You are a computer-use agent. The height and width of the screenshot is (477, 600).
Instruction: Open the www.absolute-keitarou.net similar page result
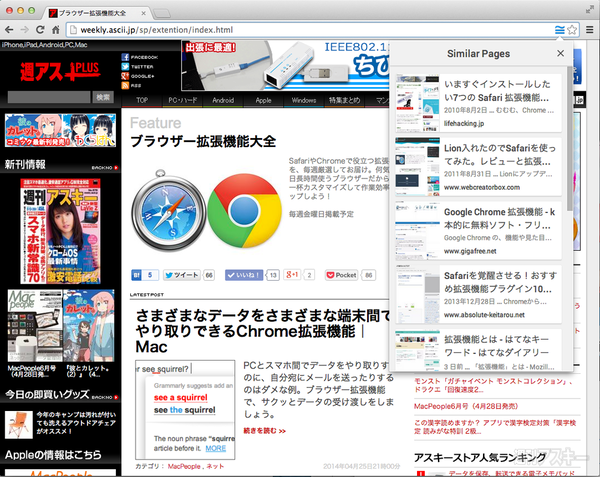click(x=478, y=294)
